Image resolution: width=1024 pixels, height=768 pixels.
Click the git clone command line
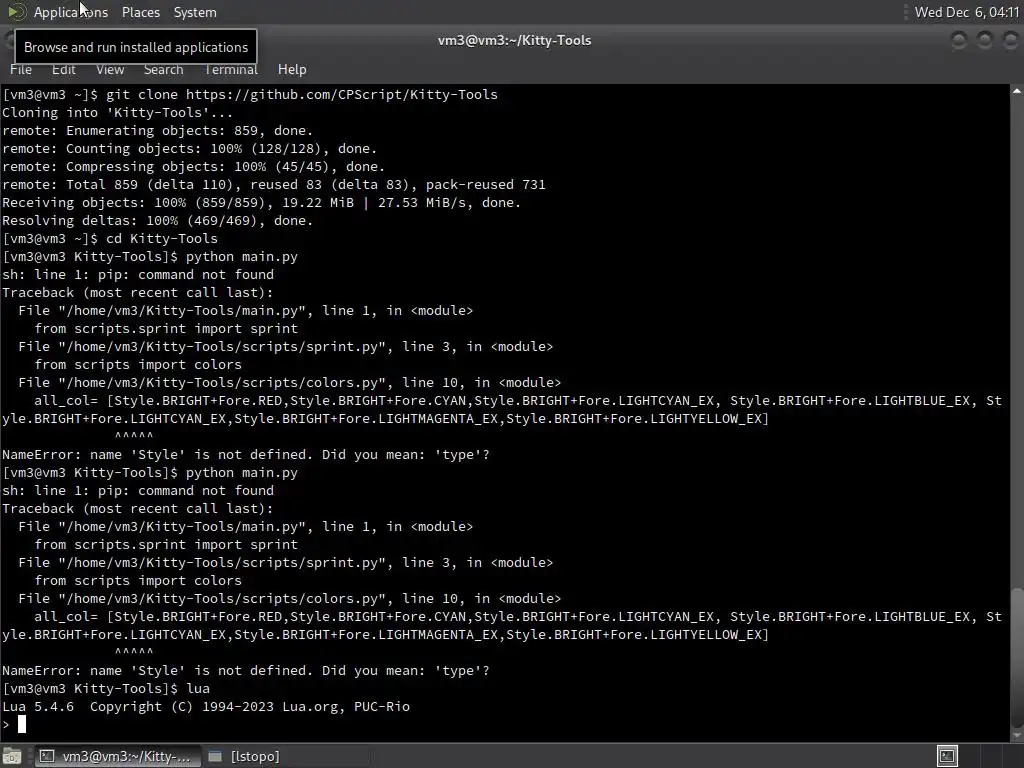coord(250,95)
